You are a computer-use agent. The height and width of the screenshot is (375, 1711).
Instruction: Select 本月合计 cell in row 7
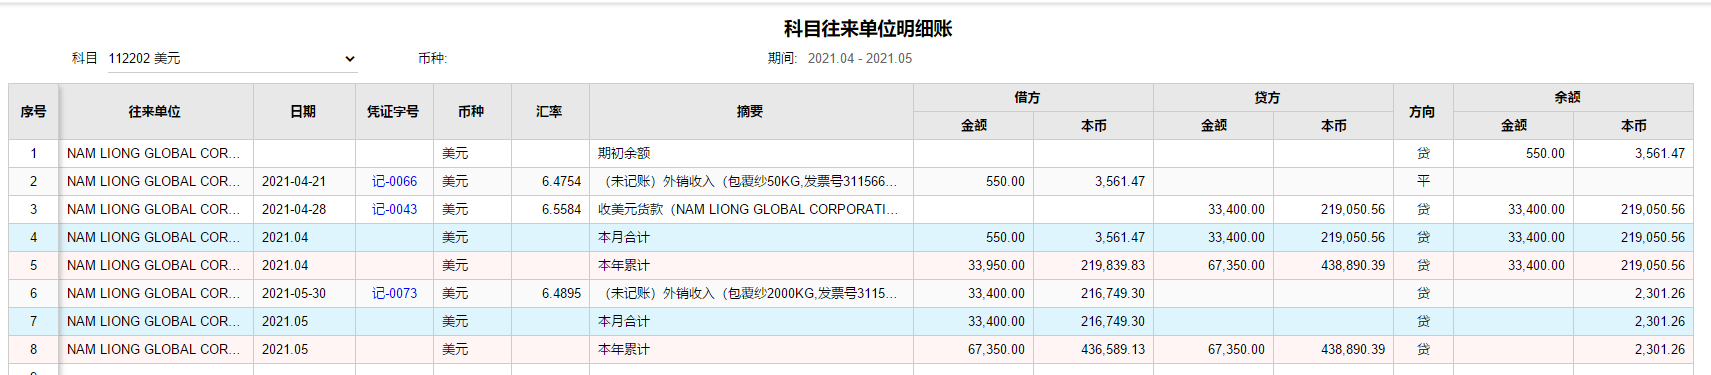[751, 321]
